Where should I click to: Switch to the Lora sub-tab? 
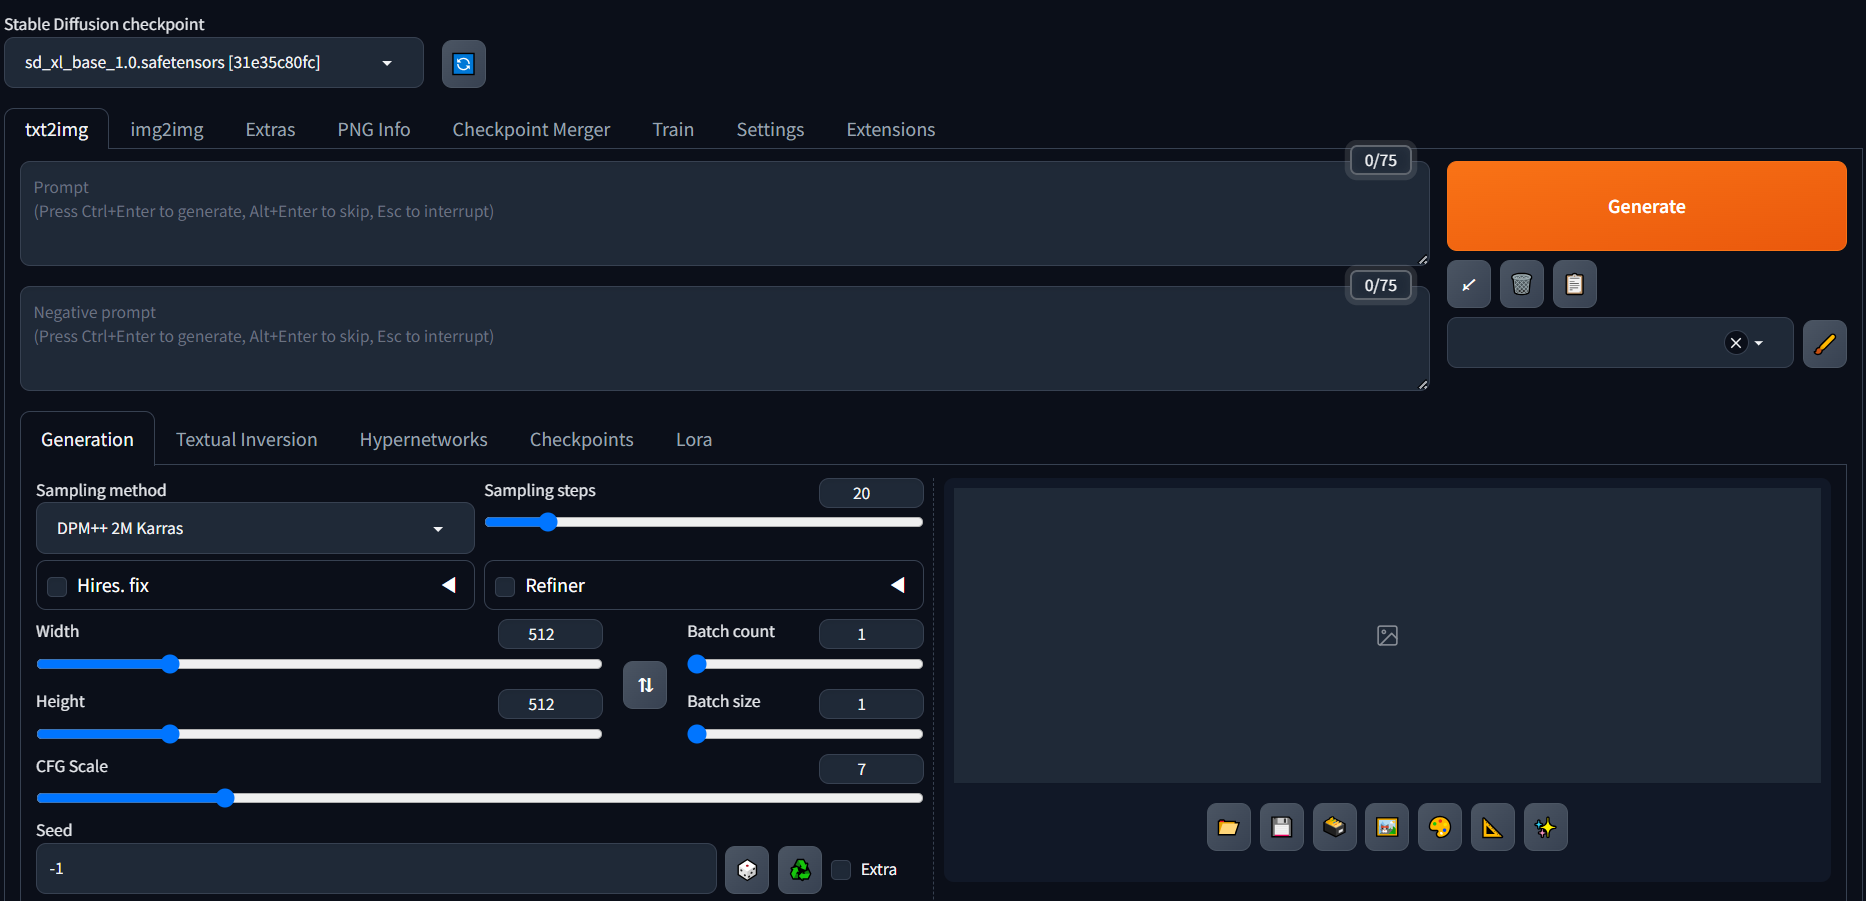(694, 440)
